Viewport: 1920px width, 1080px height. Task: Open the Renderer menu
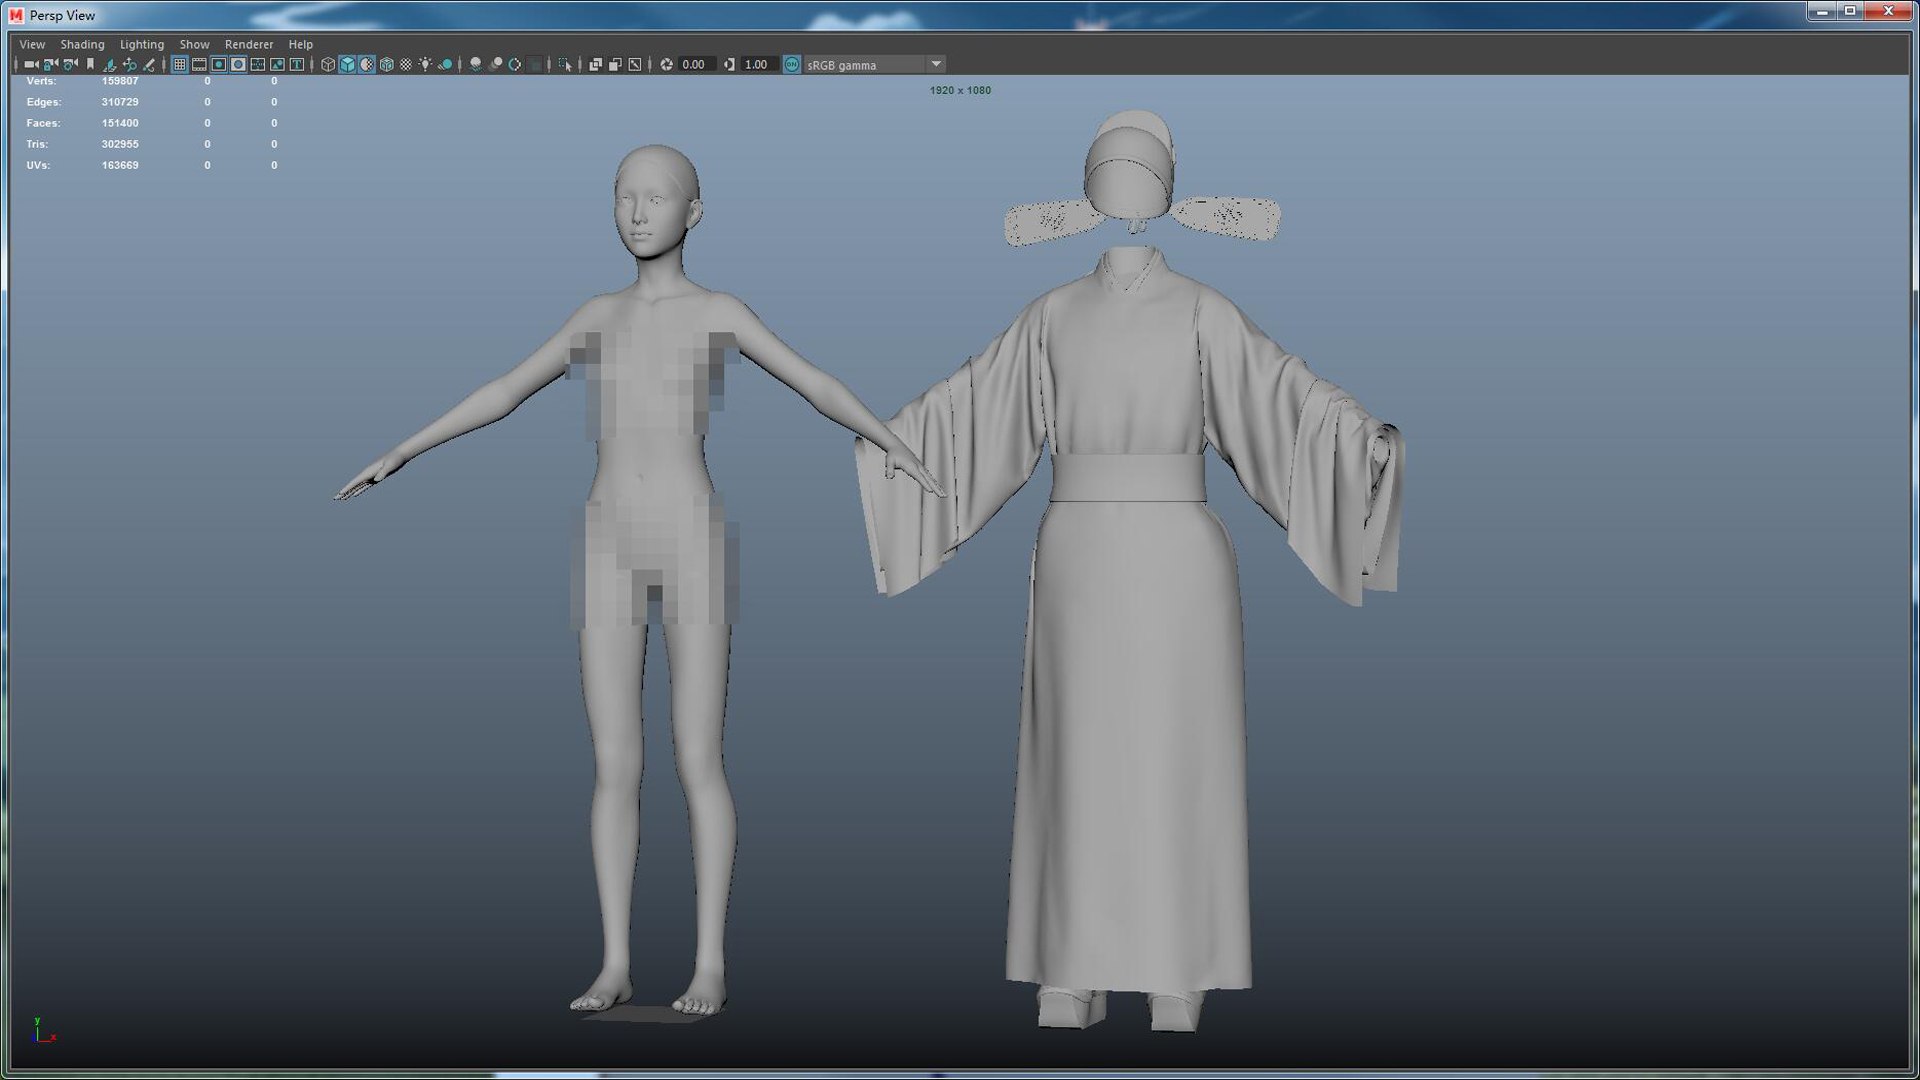pyautogui.click(x=248, y=44)
